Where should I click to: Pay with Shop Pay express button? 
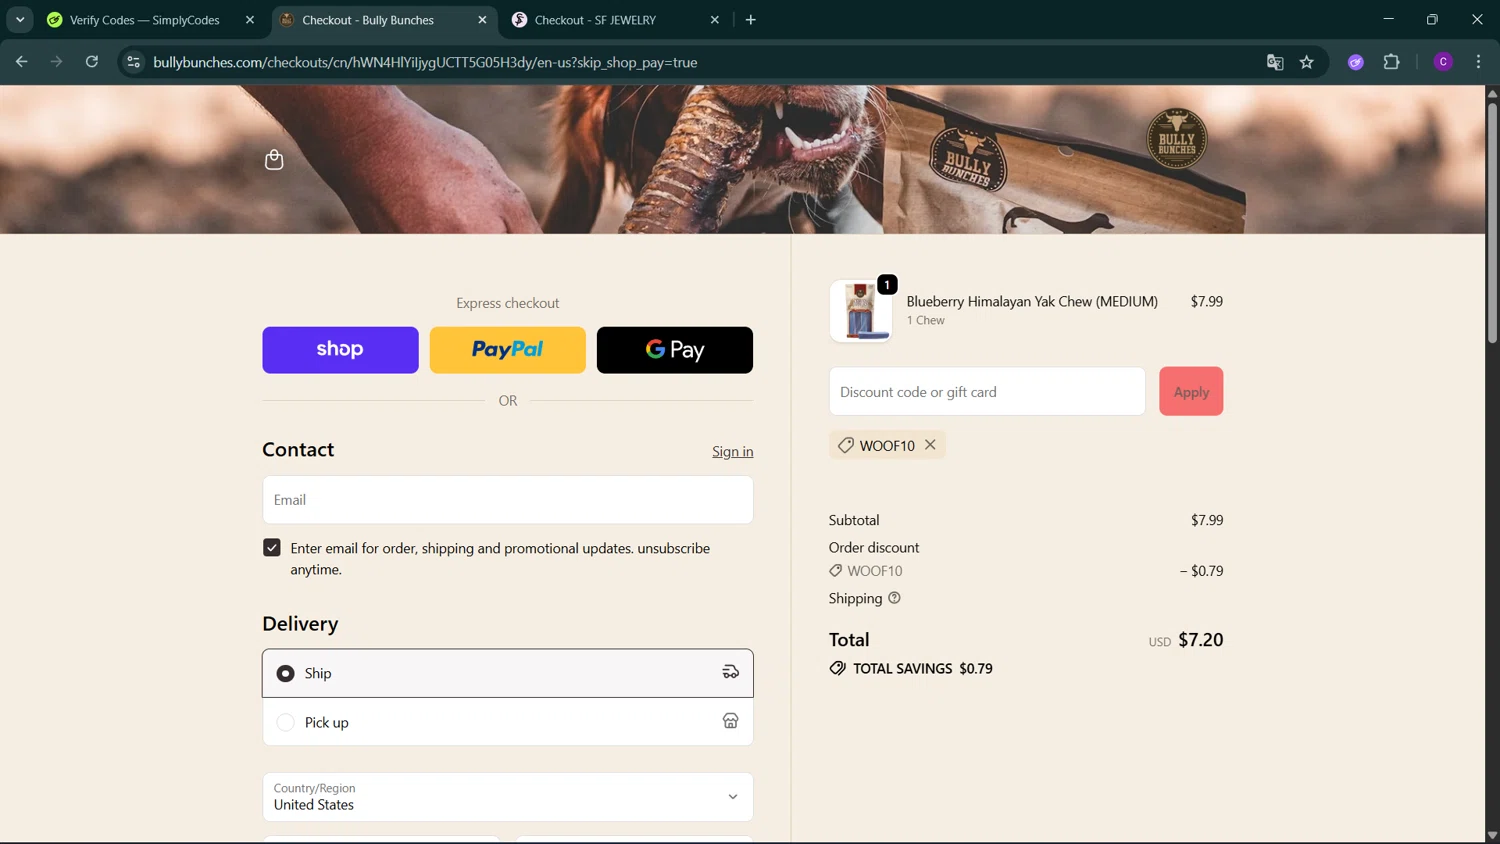coord(340,350)
